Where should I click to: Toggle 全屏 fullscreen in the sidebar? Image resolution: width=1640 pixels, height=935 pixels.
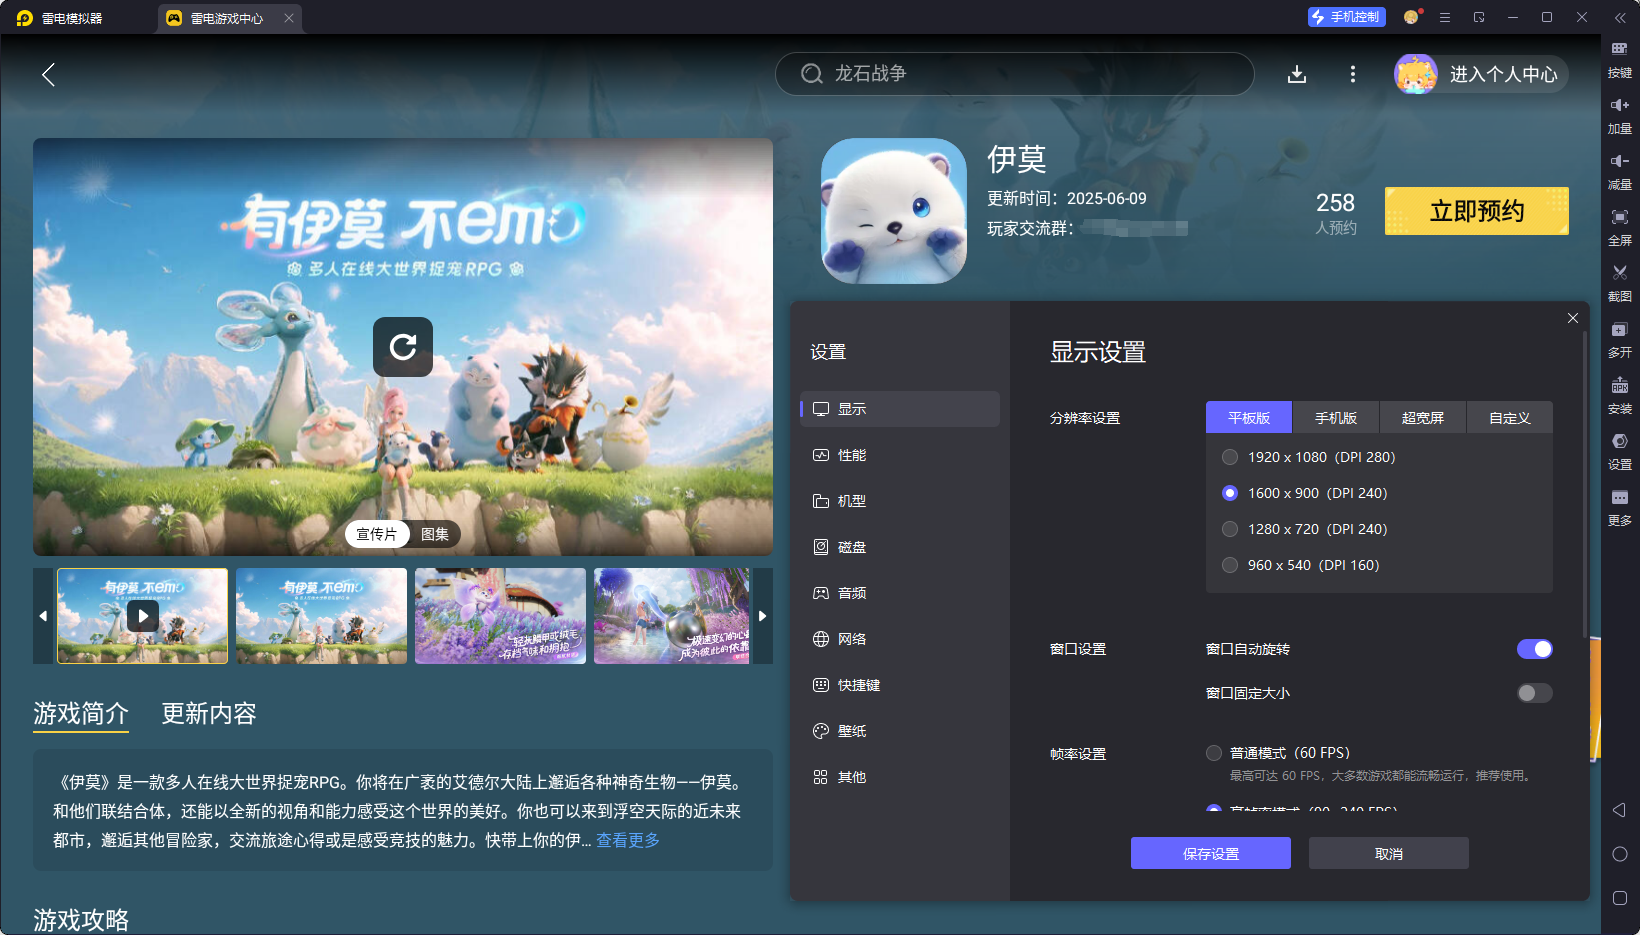1620,227
